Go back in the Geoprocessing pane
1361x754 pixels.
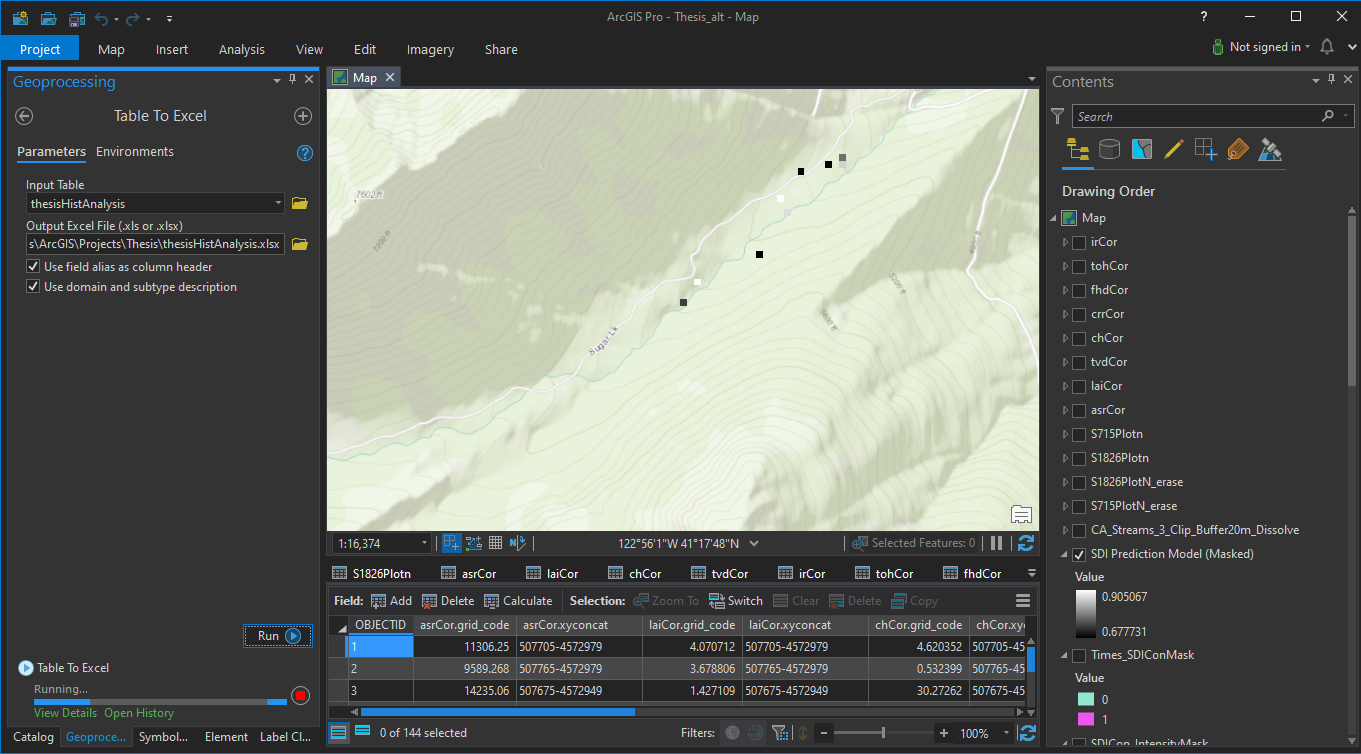point(25,116)
